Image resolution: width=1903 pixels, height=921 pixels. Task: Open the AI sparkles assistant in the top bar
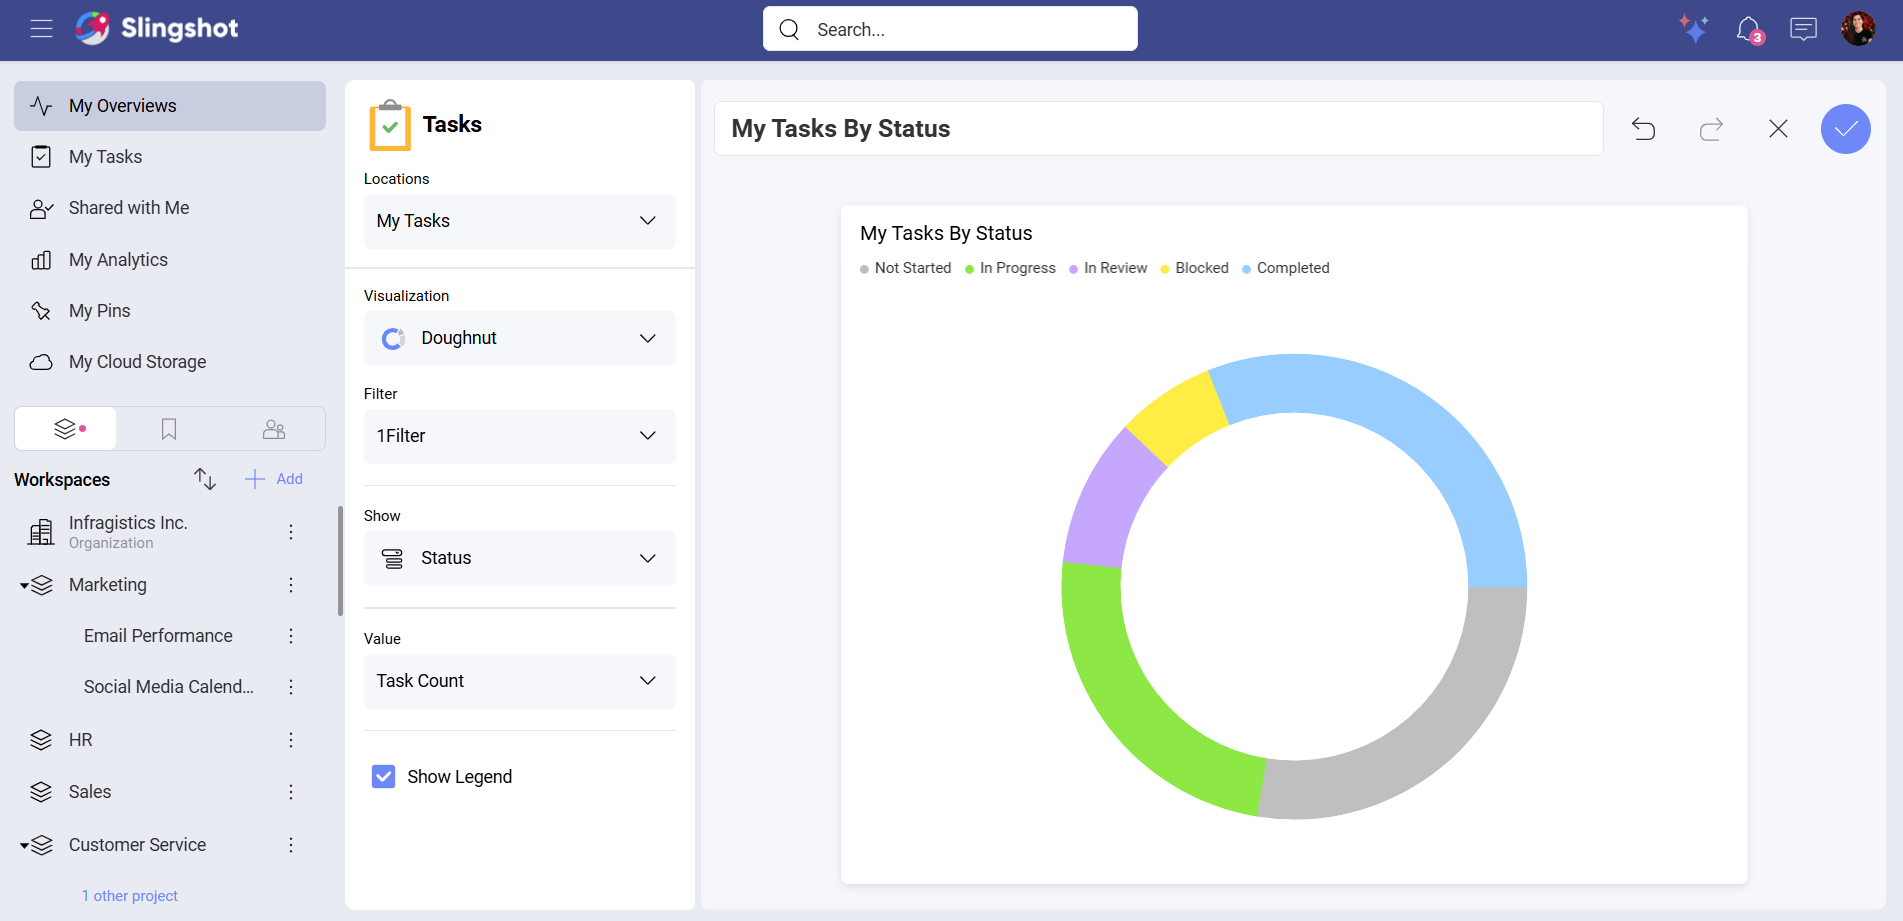(1694, 29)
